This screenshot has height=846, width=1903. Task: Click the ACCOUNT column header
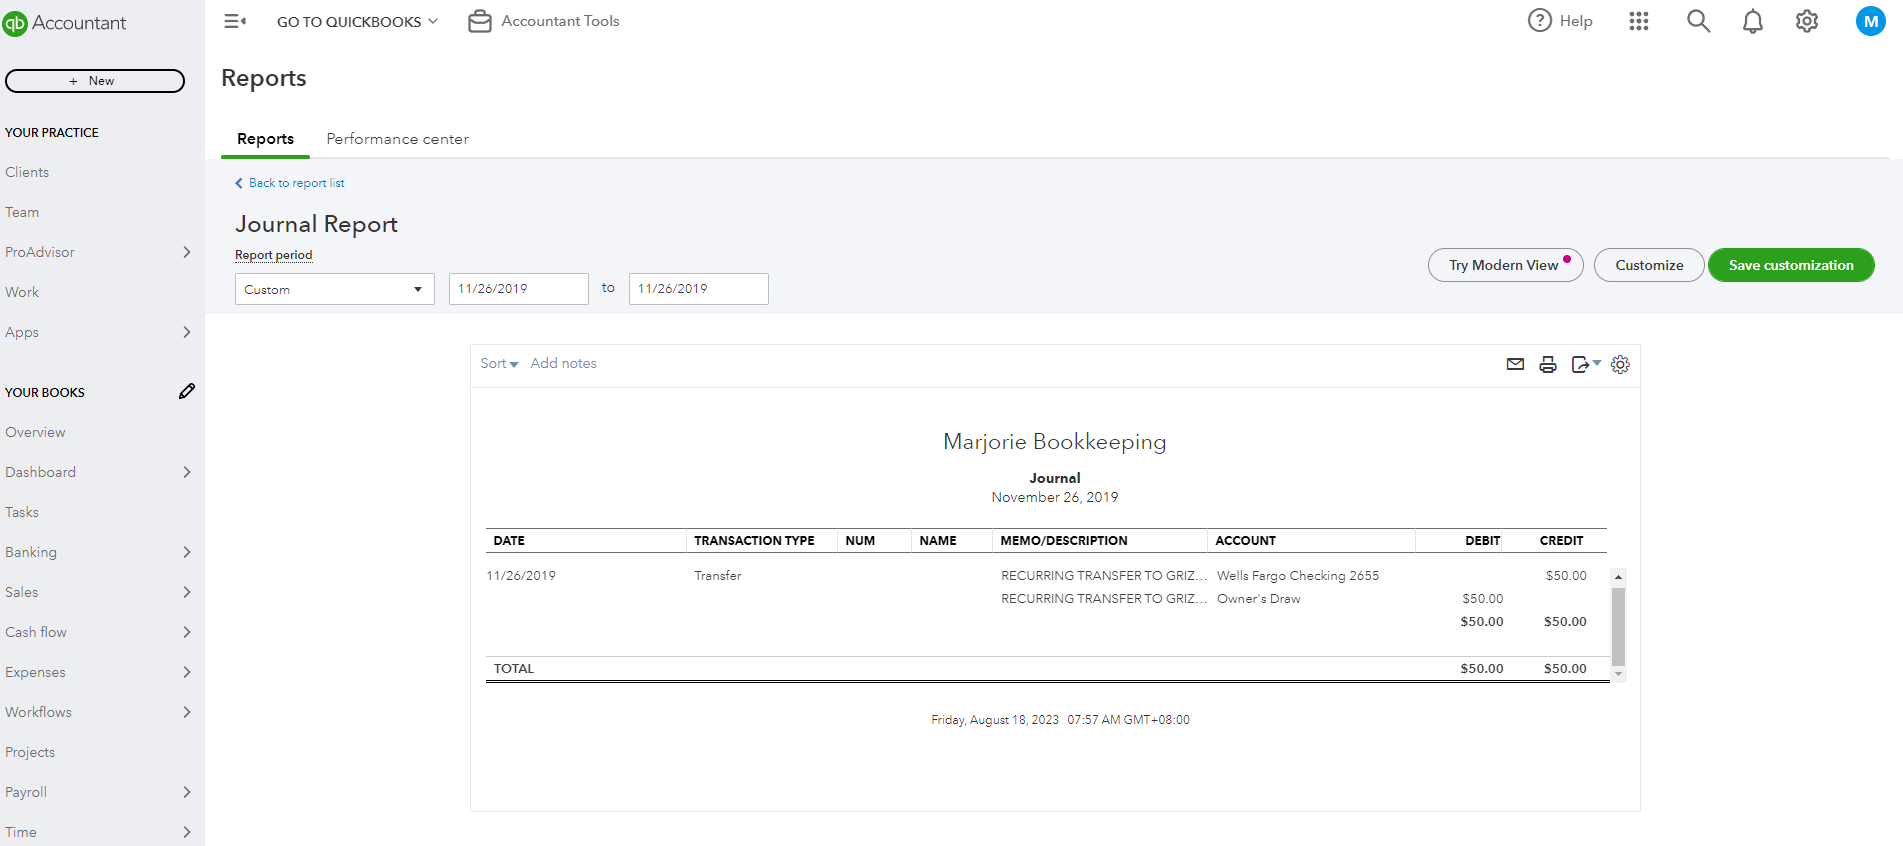(x=1245, y=541)
